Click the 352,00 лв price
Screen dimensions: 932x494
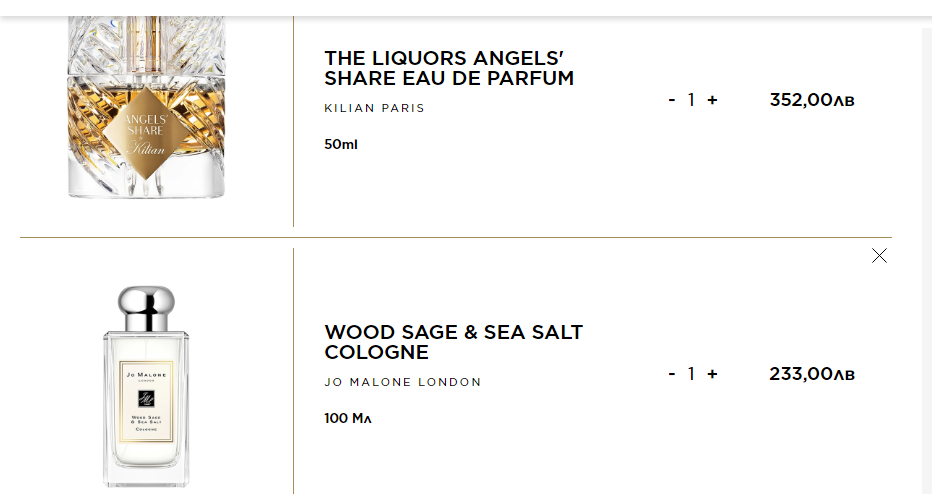point(811,100)
